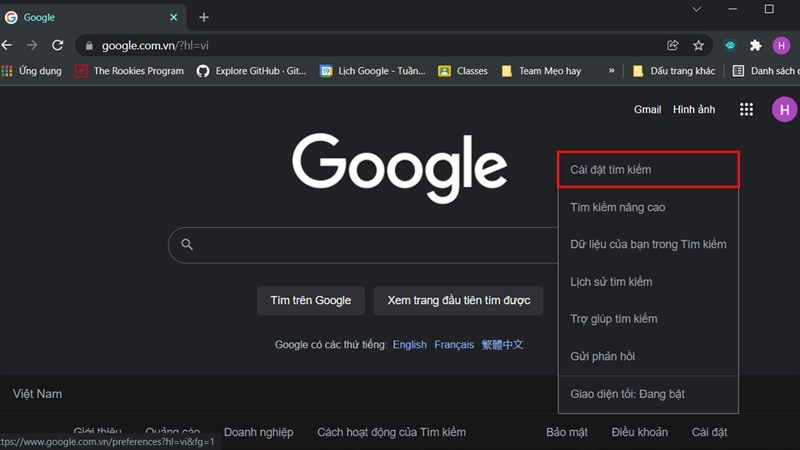
Task: Click the browser back arrow
Action: tap(8, 45)
